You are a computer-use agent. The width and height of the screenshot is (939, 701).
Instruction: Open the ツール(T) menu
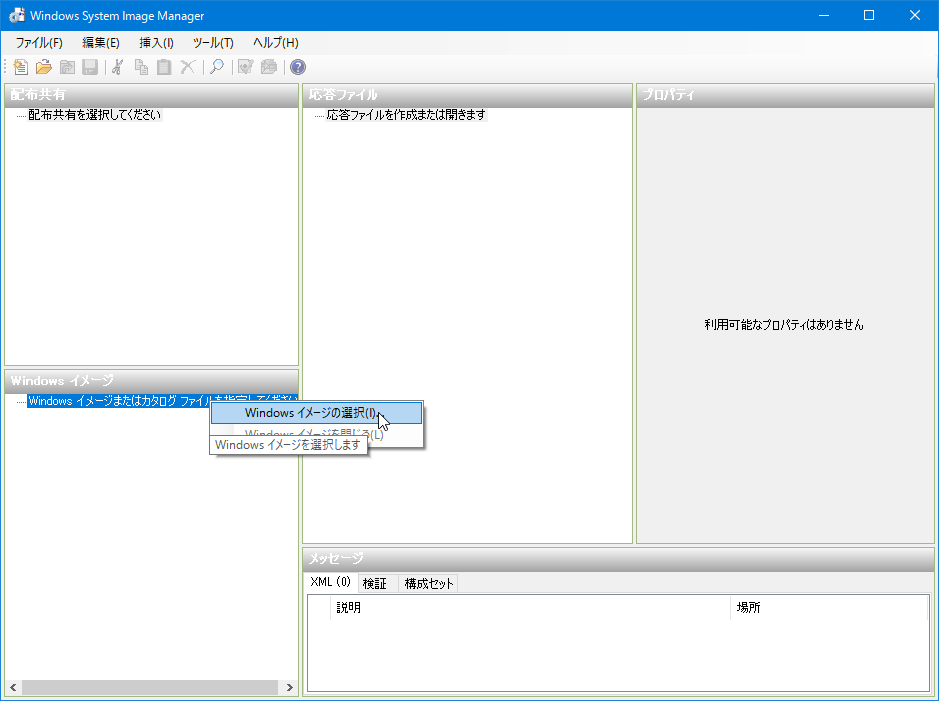point(213,43)
